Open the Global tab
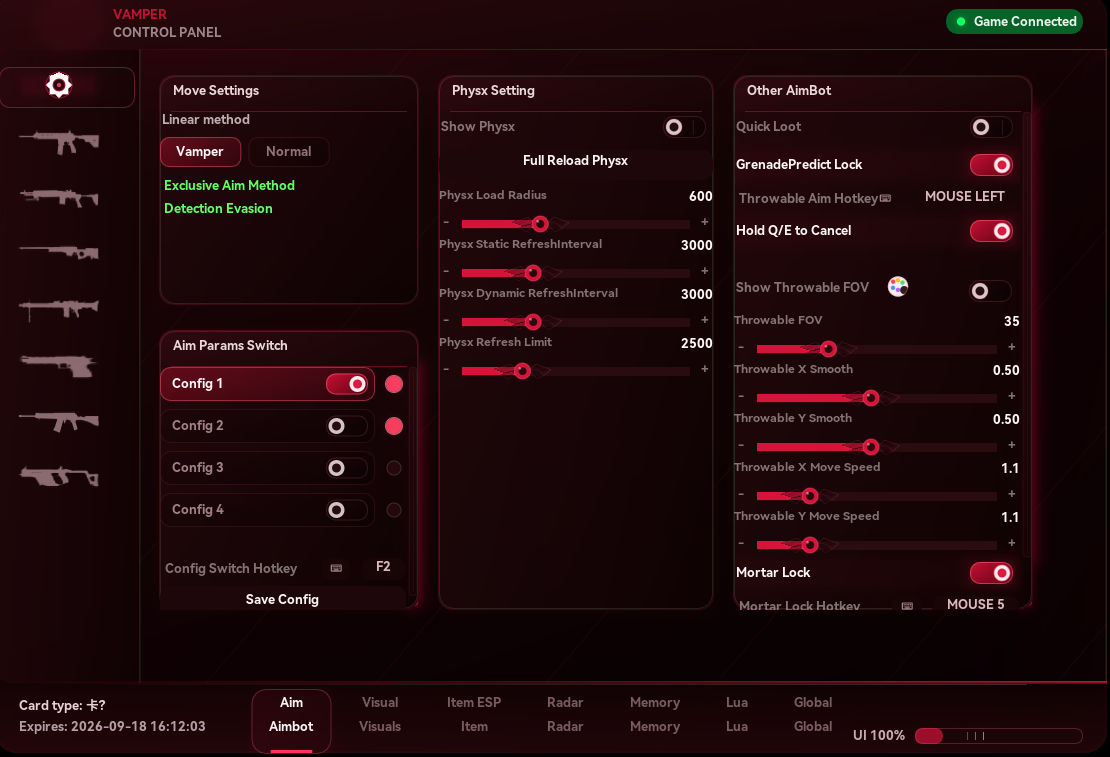Screen dimensions: 1110x757 pos(813,715)
